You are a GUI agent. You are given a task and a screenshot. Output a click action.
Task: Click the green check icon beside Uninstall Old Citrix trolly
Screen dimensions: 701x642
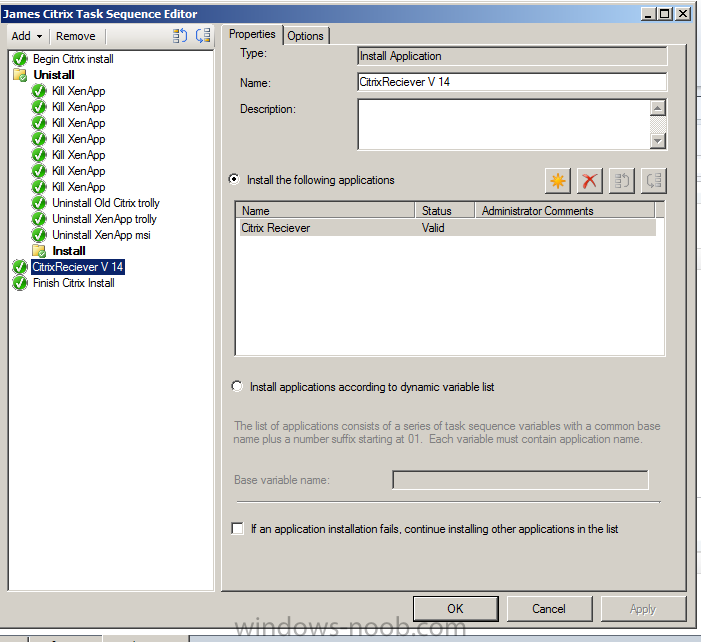tap(39, 203)
